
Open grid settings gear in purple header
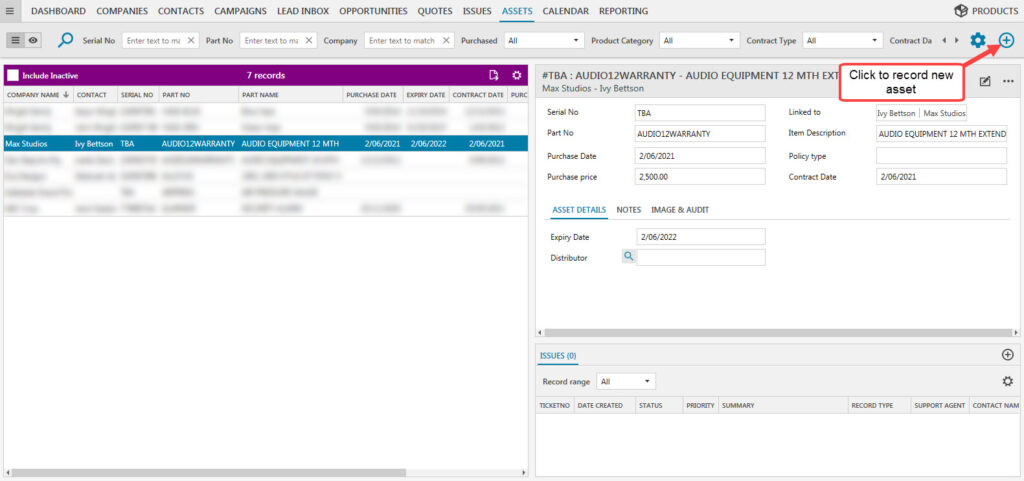(x=517, y=75)
